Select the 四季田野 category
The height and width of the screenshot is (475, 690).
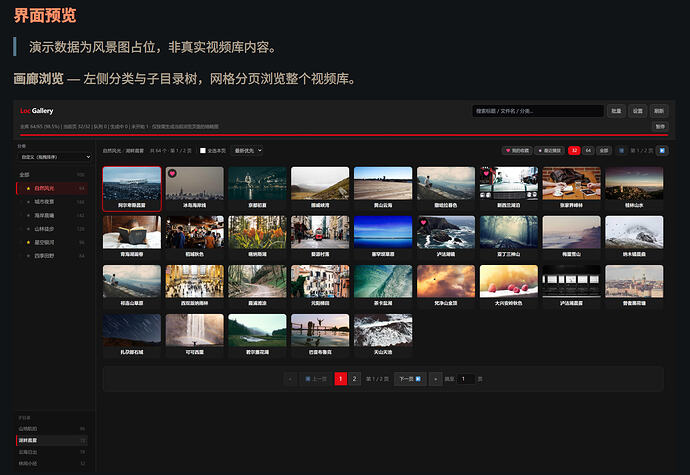[51, 256]
